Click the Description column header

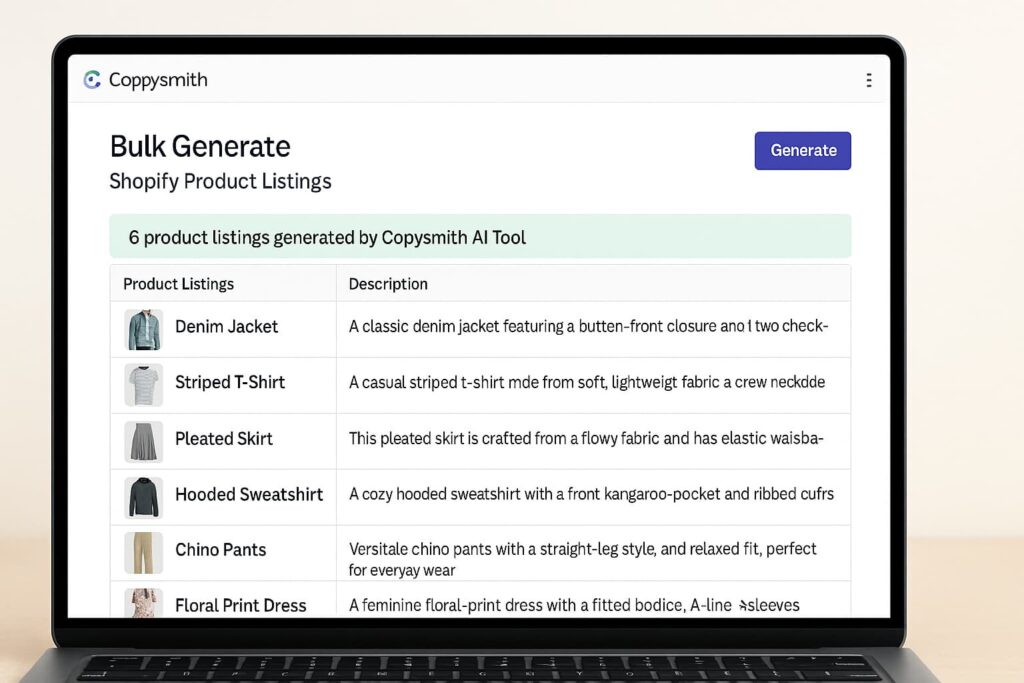click(x=388, y=284)
